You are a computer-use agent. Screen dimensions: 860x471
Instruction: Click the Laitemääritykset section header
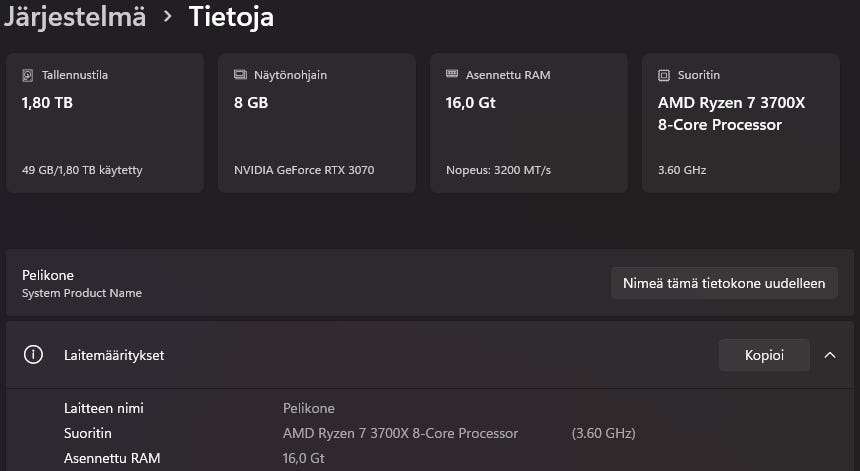(x=114, y=355)
